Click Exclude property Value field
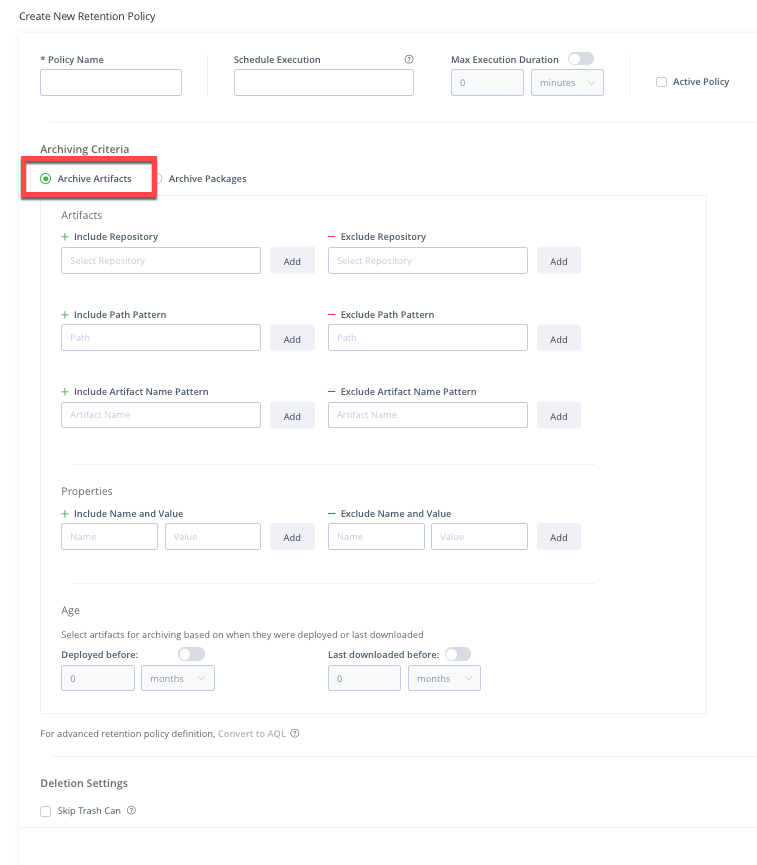 click(479, 536)
